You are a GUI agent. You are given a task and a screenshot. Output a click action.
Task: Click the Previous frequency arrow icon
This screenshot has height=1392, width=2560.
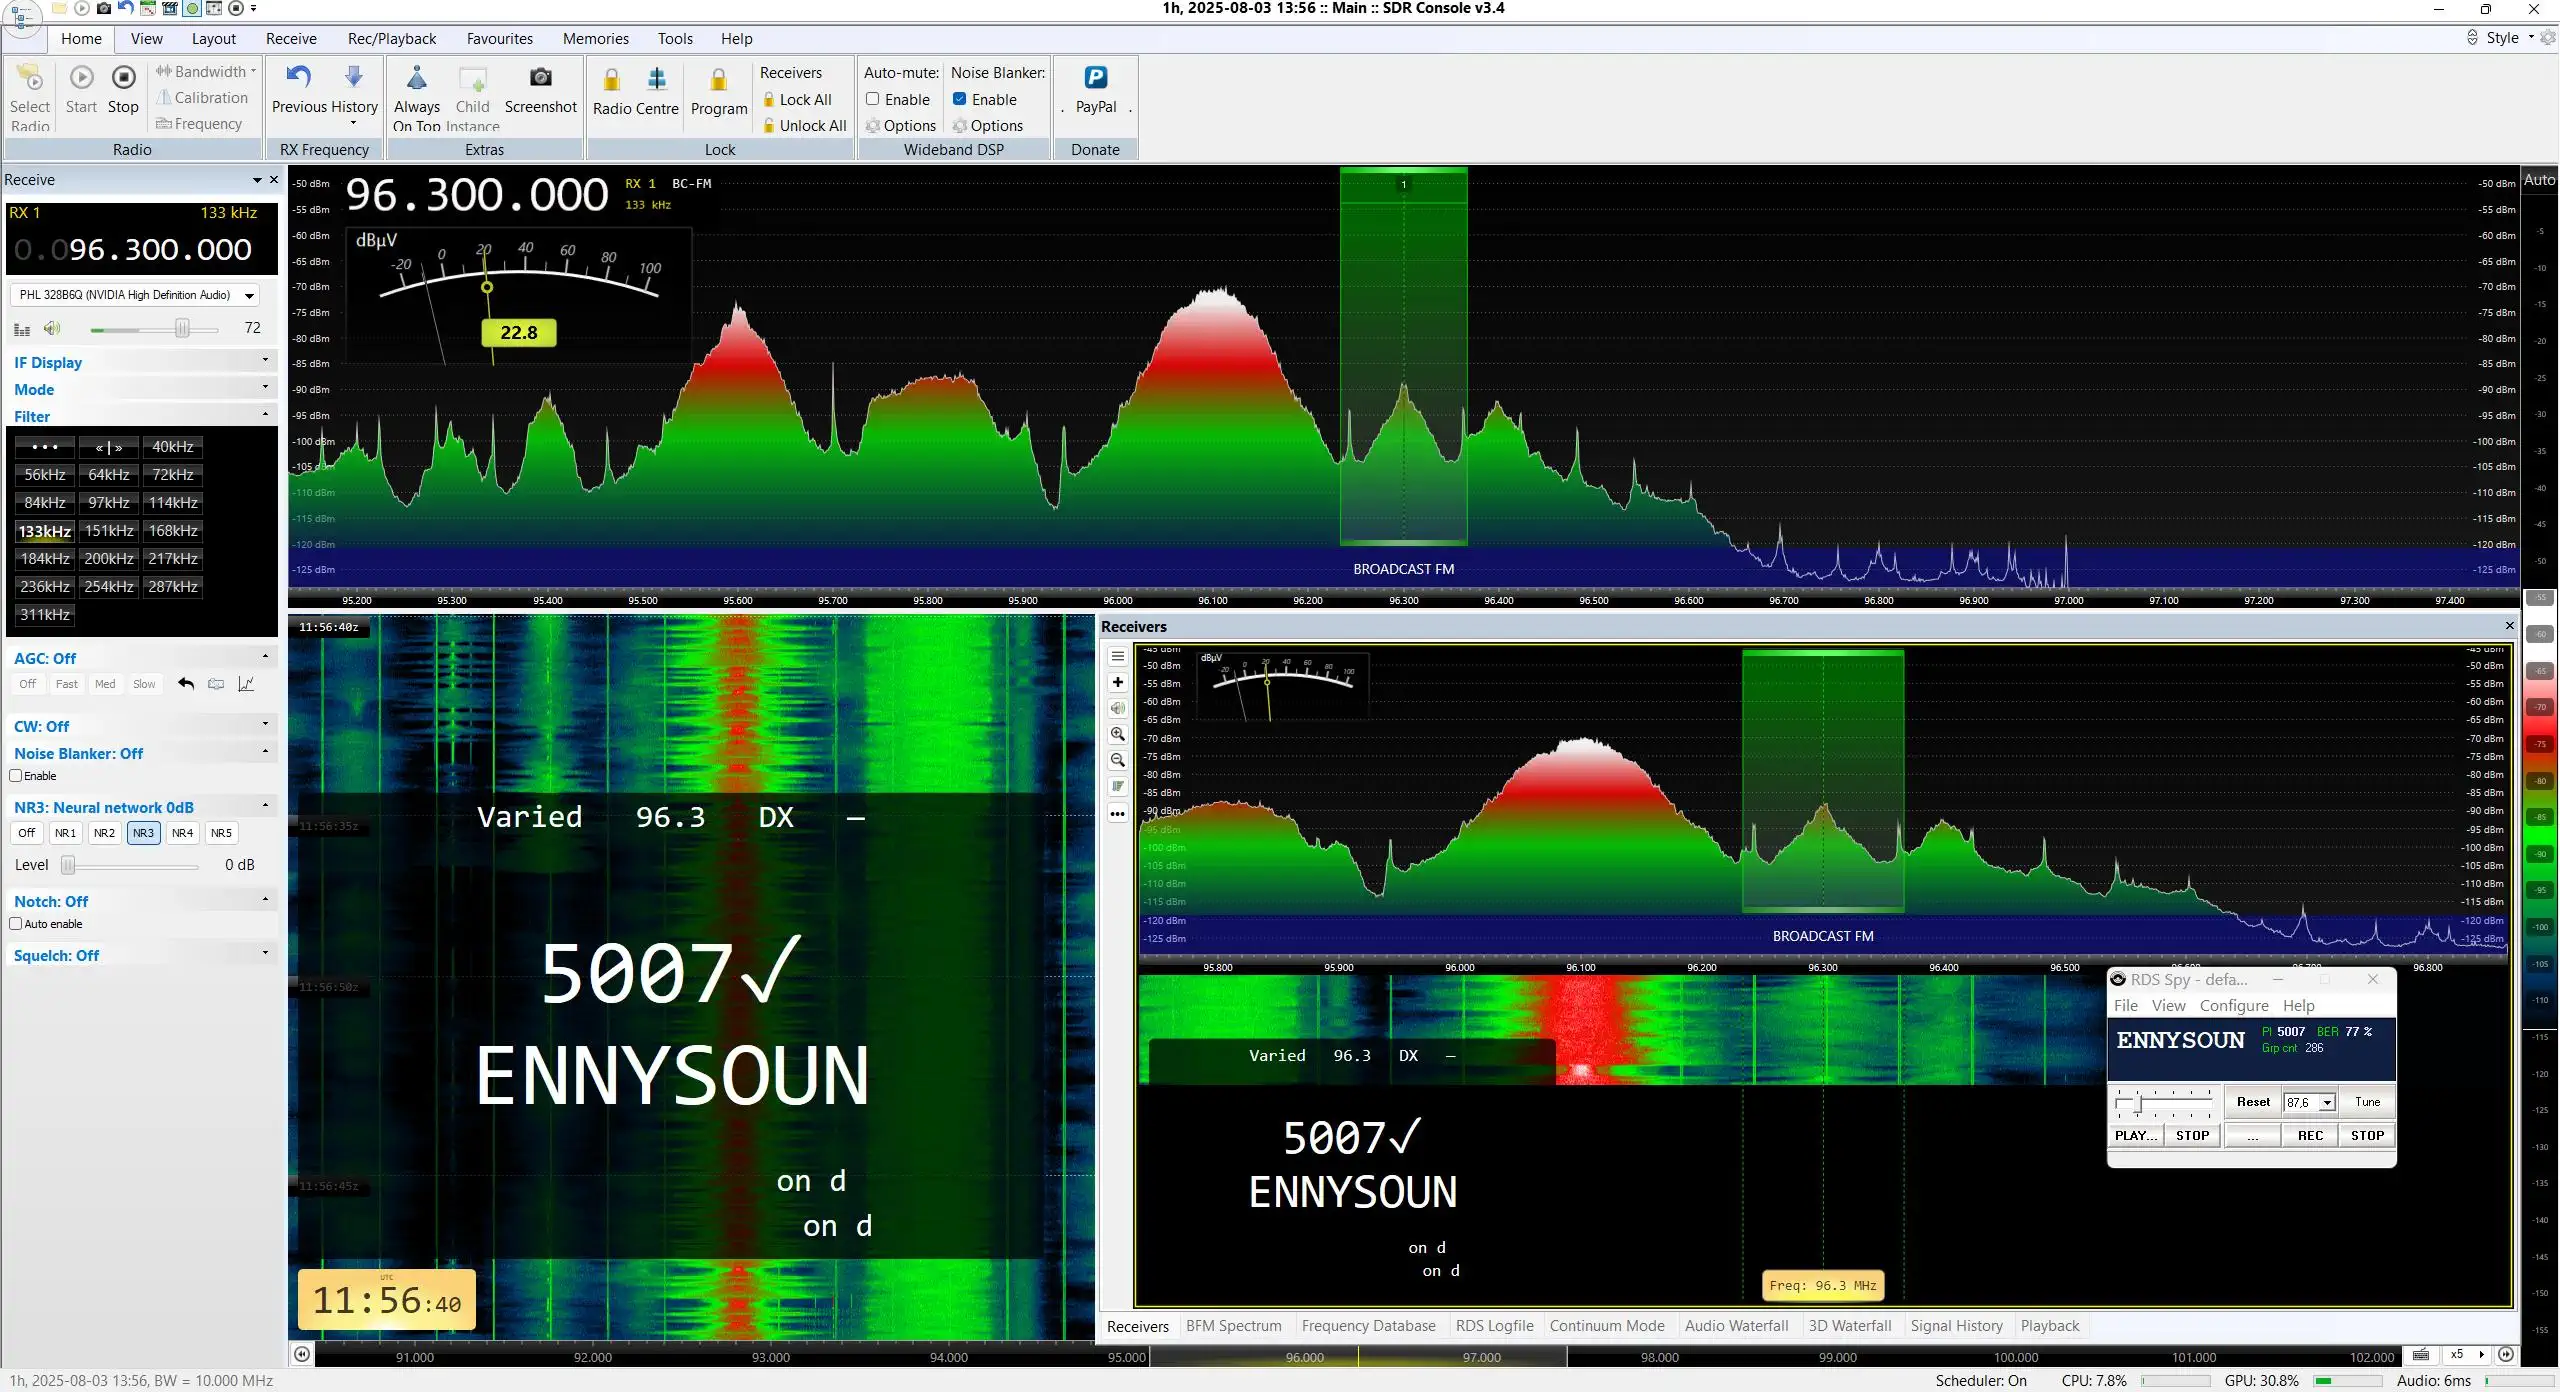point(298,76)
